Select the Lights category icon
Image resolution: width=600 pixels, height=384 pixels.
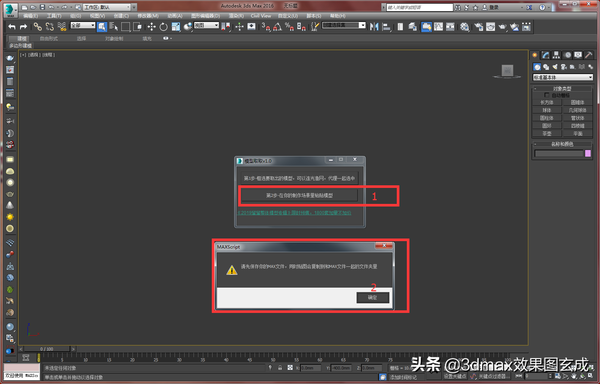(x=555, y=67)
